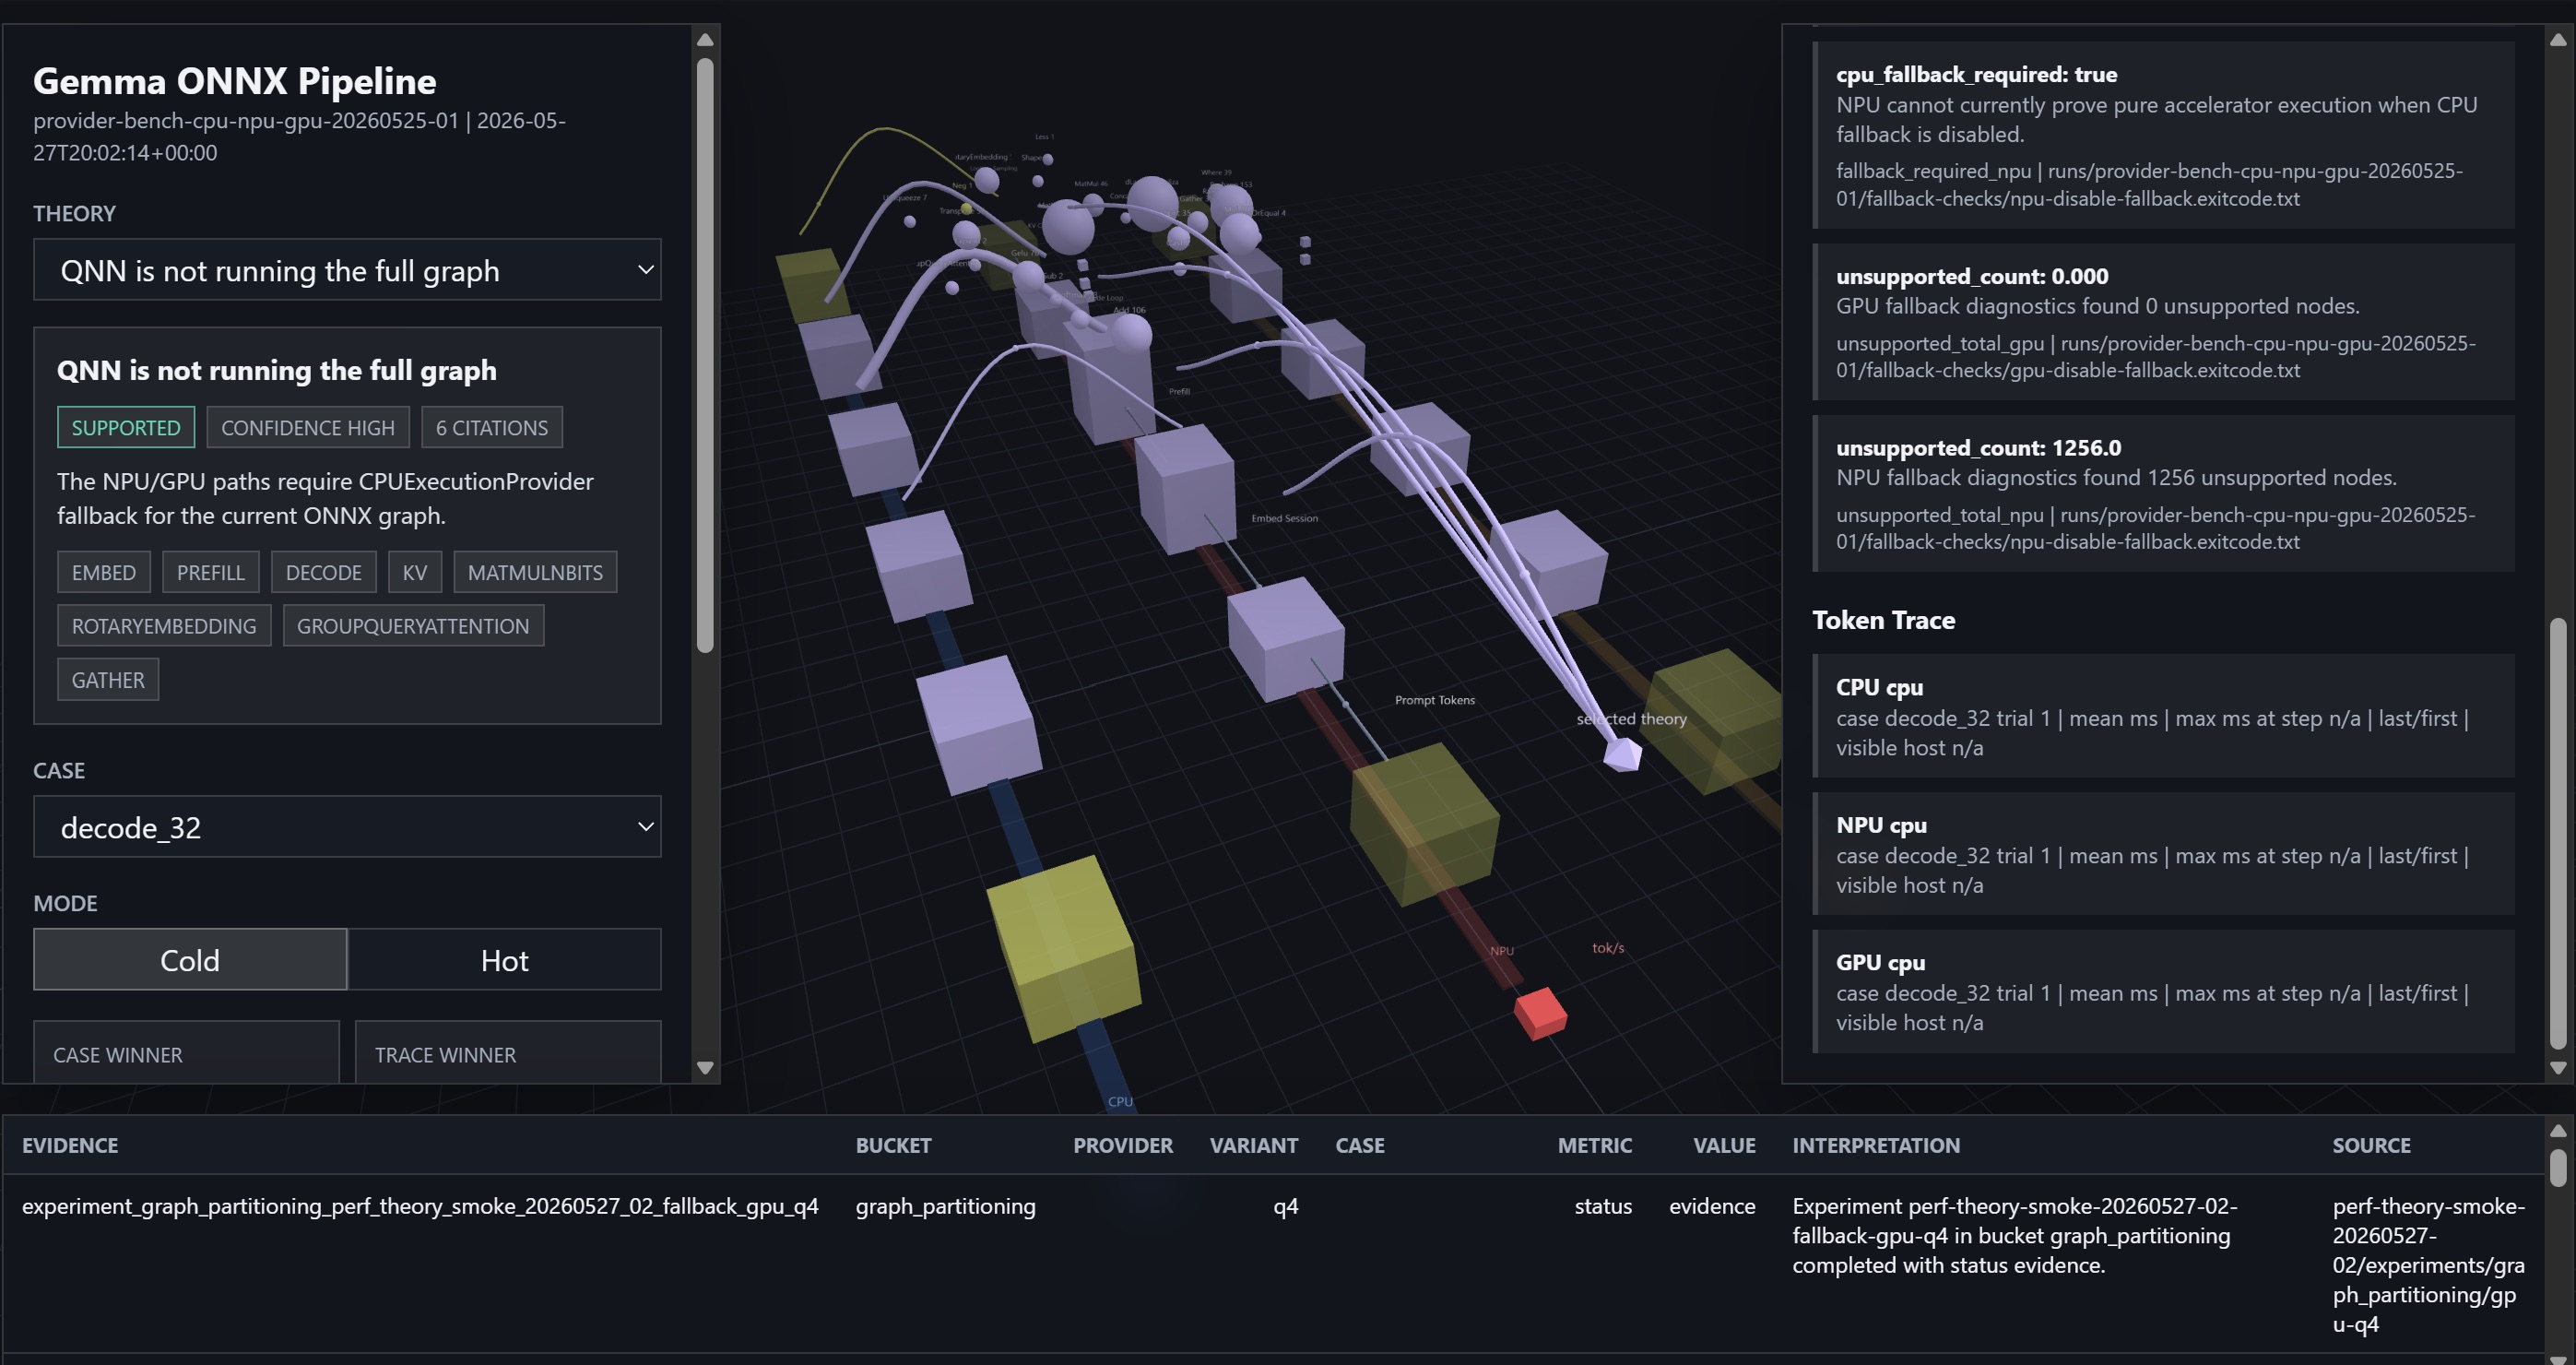
Task: Click the METRIC column header
Action: click(1594, 1145)
